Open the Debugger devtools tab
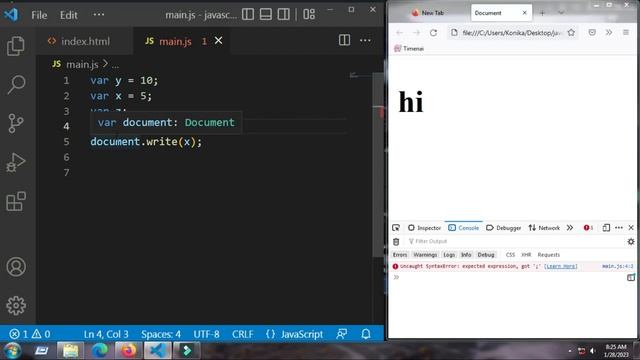This screenshot has width=640, height=360. tap(503, 228)
